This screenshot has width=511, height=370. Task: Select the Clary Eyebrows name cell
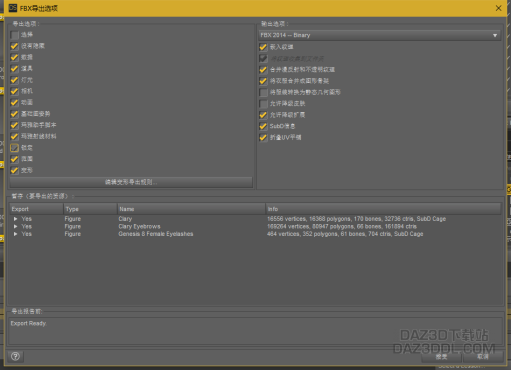click(x=139, y=226)
